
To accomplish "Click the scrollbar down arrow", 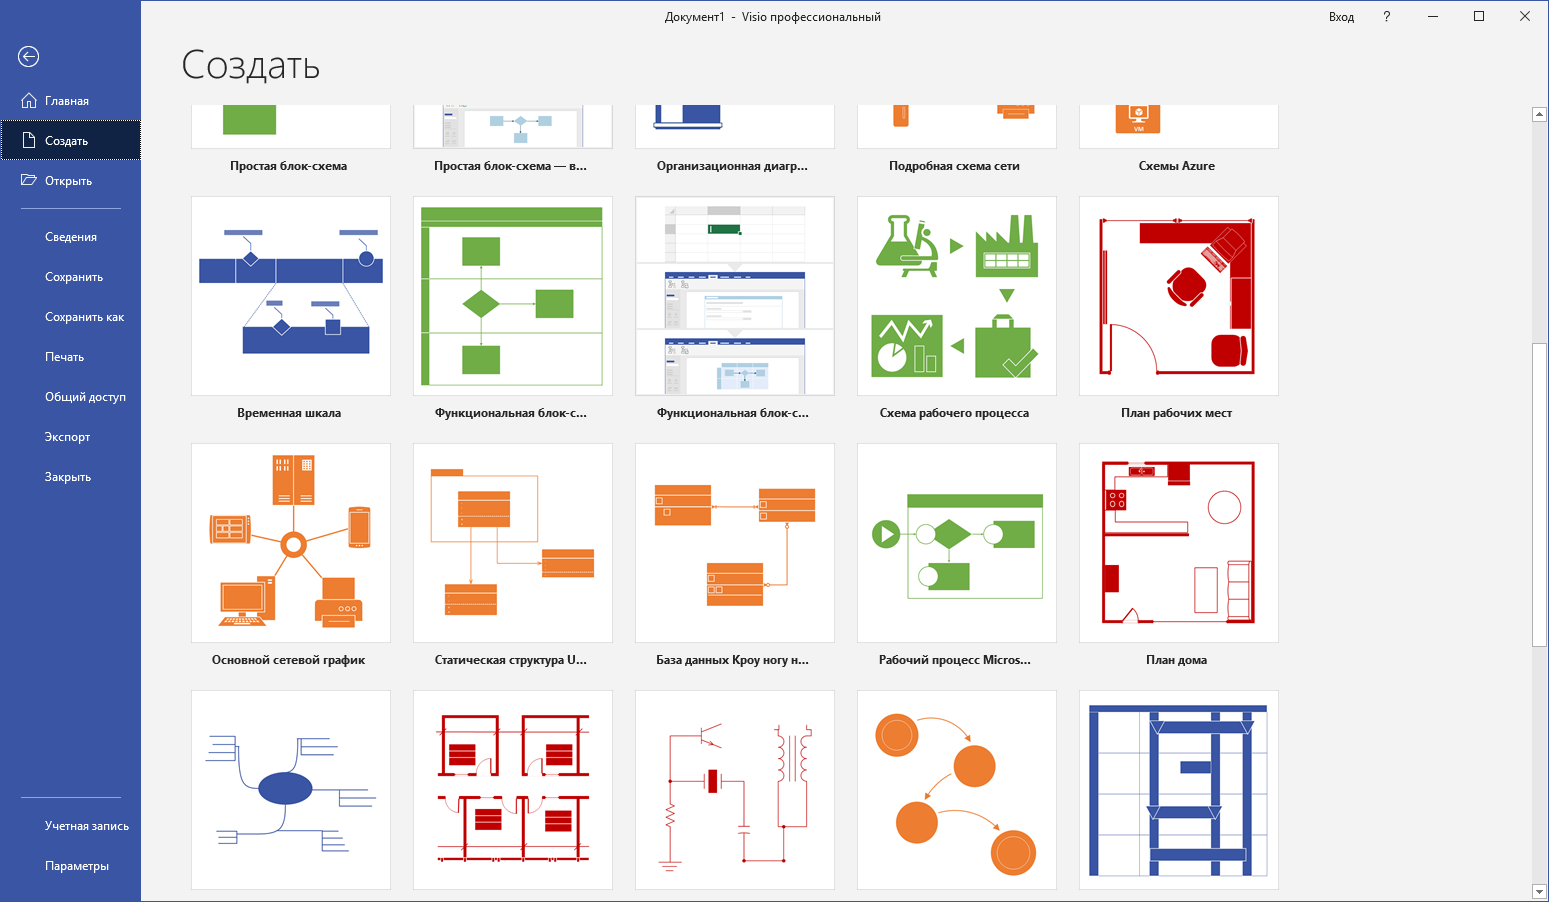I will 1539,892.
